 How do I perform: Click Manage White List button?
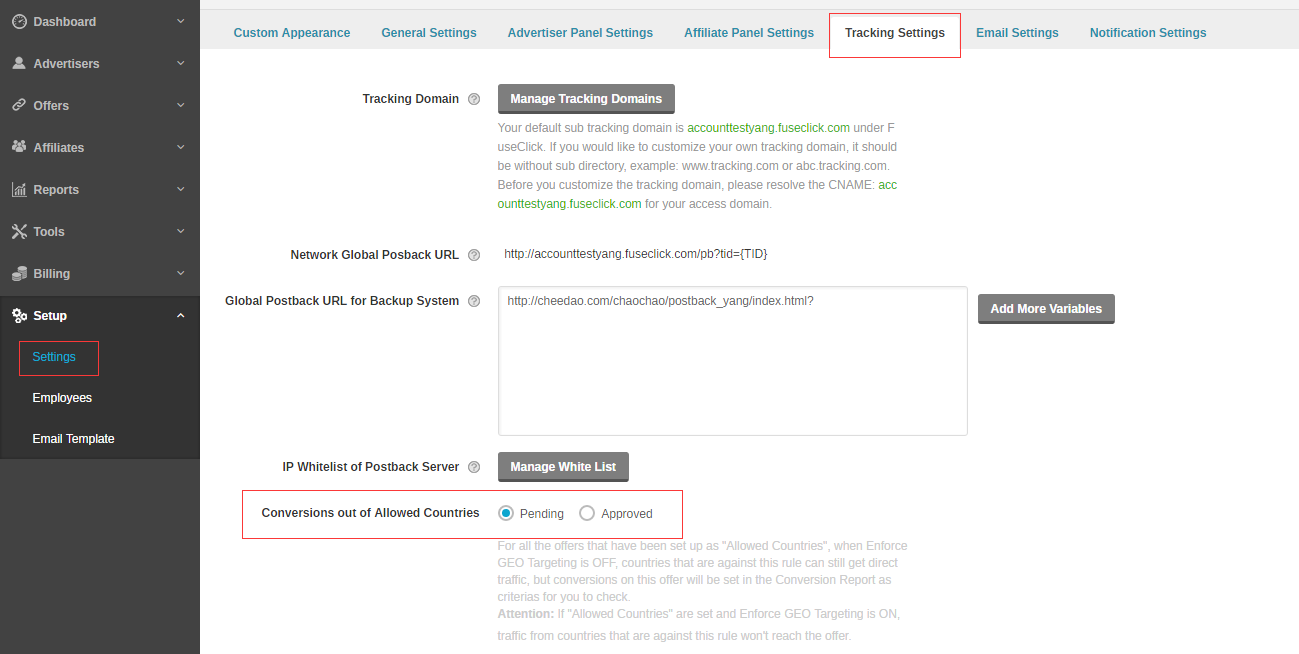pyautogui.click(x=563, y=467)
